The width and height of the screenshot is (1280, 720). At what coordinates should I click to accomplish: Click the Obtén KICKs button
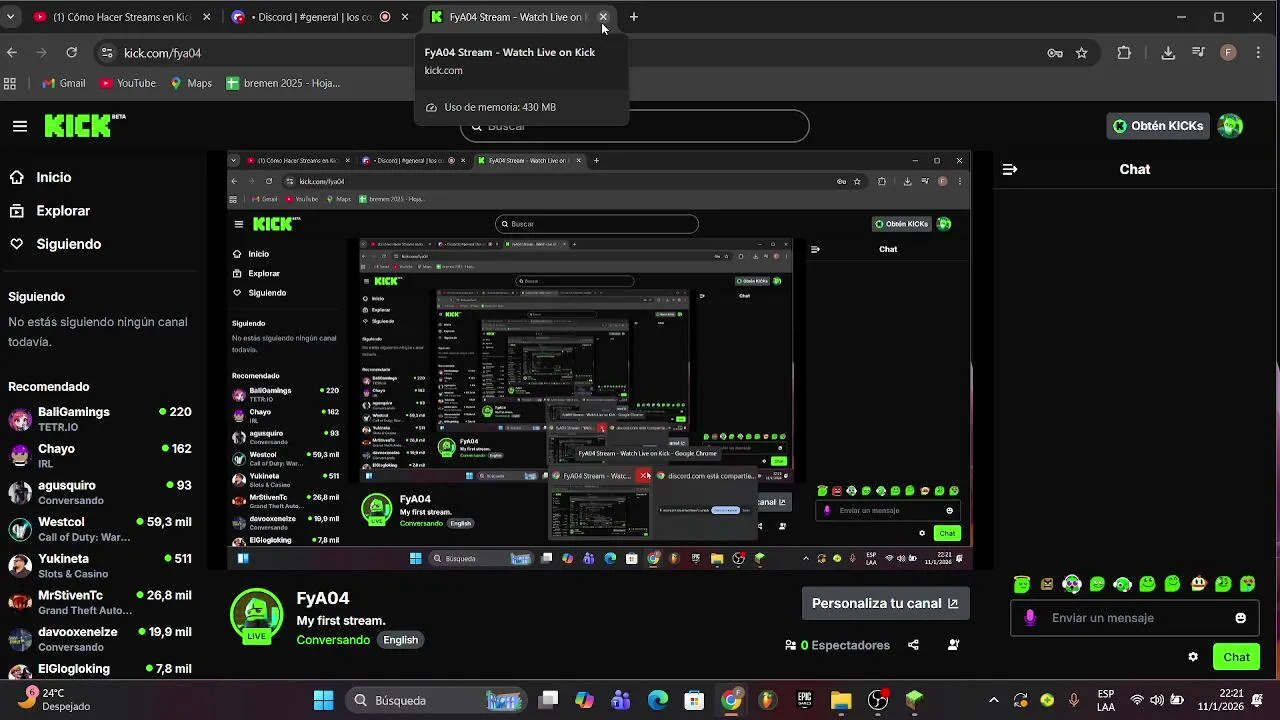pyautogui.click(x=1158, y=126)
